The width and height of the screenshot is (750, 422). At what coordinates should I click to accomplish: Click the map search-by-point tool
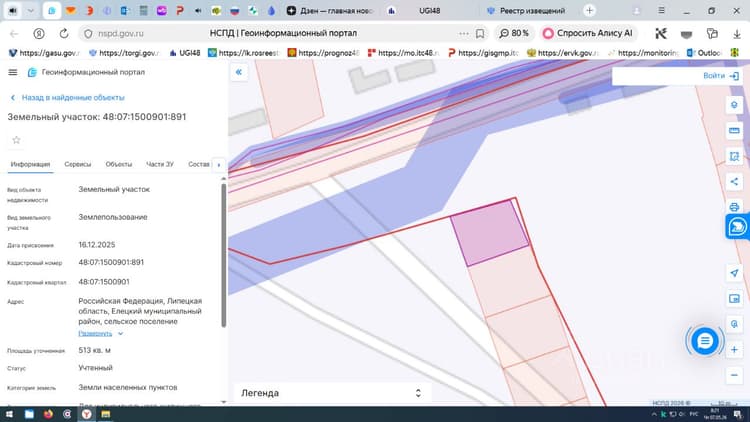pos(734,324)
